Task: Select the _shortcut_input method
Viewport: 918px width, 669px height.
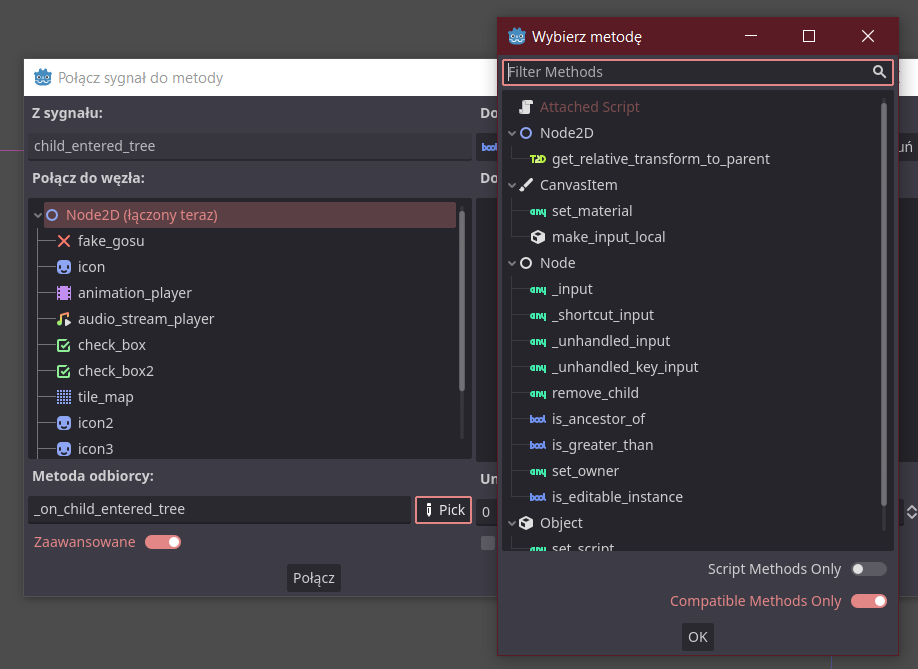Action: coord(602,315)
